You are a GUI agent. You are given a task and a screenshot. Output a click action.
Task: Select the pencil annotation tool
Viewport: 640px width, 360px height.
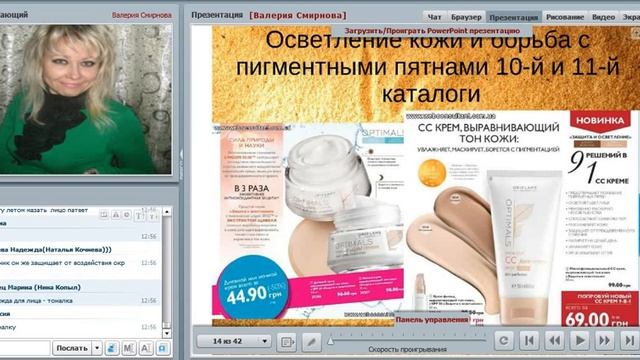pyautogui.click(x=311, y=342)
